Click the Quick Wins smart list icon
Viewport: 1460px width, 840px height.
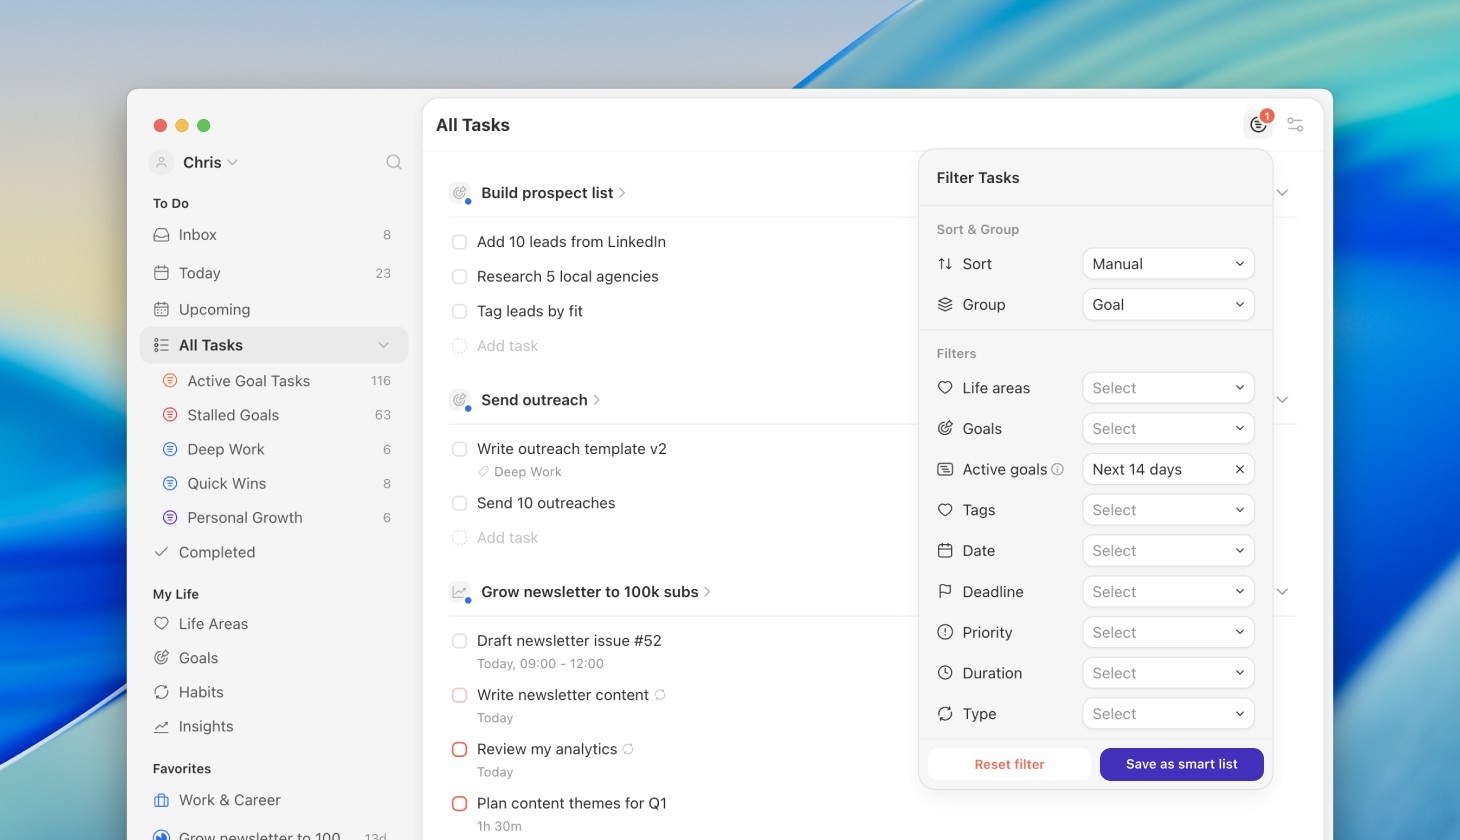[170, 483]
